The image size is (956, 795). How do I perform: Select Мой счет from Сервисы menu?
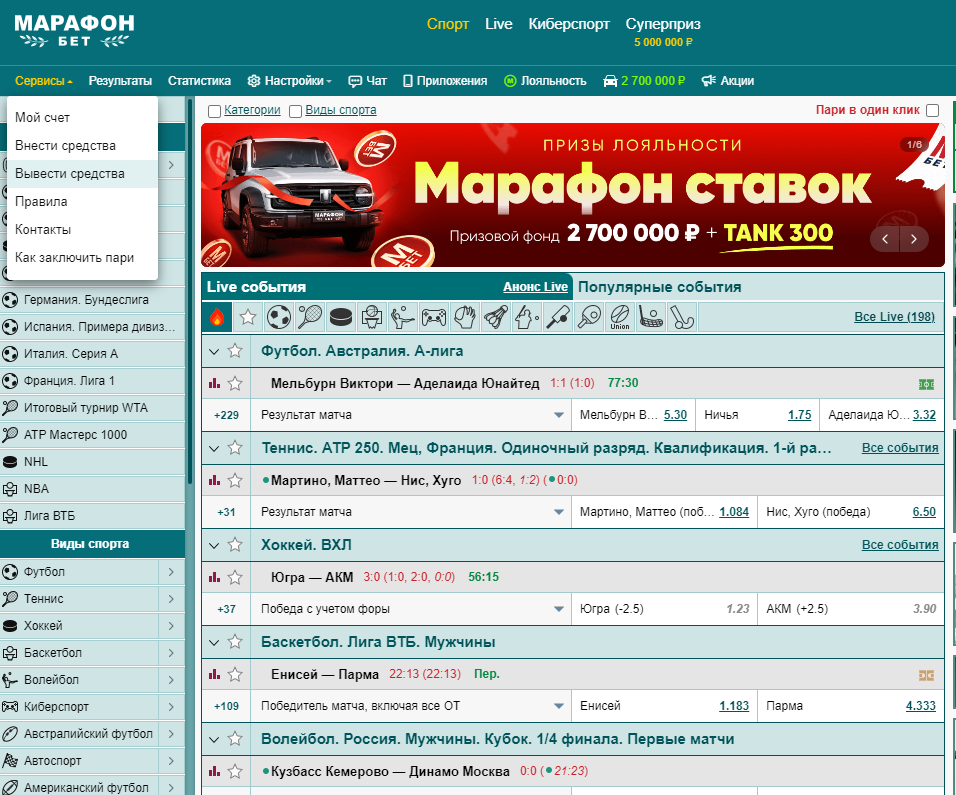point(82,118)
